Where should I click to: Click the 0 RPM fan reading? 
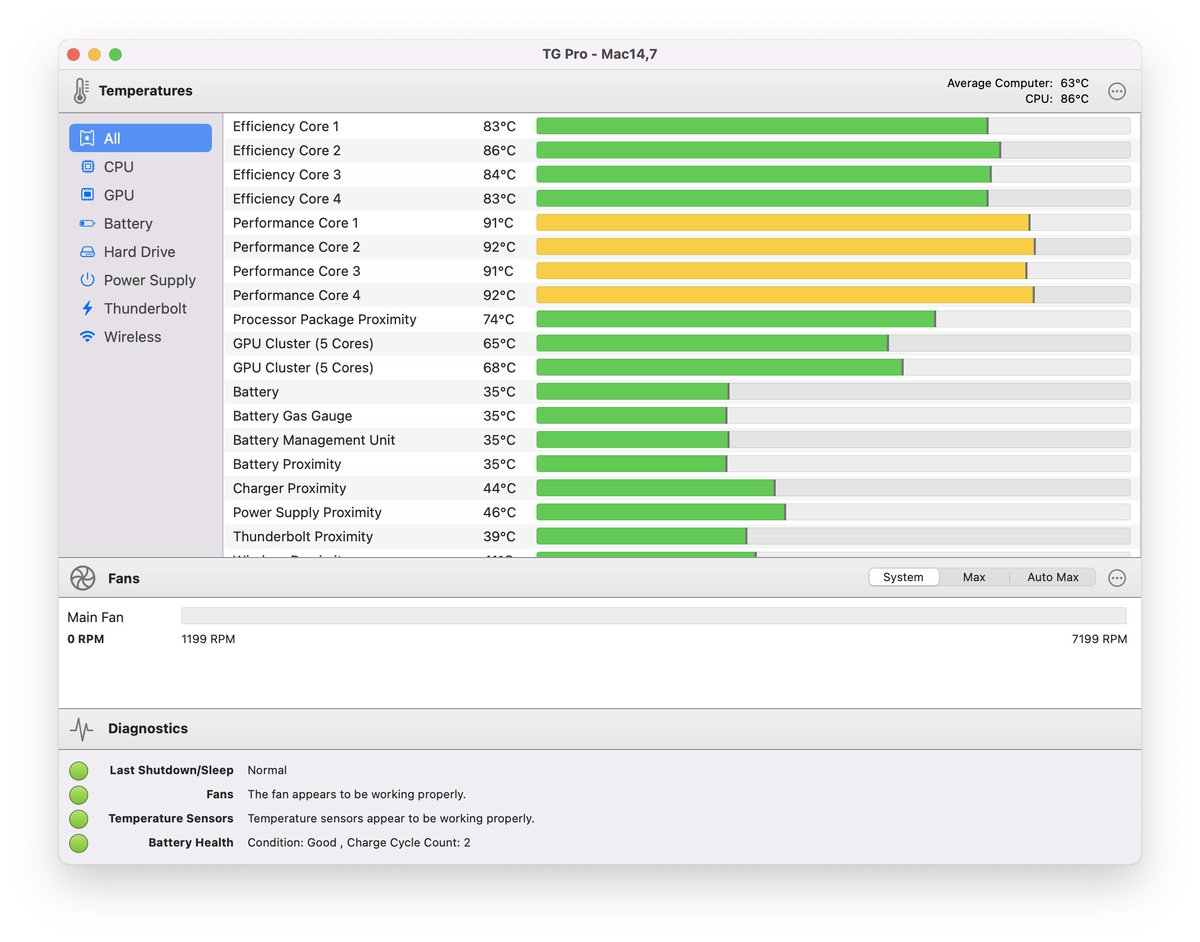tap(86, 639)
